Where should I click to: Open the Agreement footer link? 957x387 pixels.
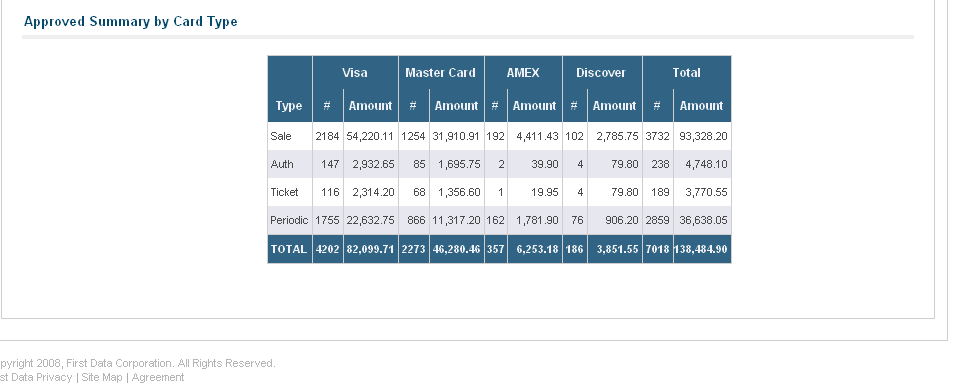158,377
